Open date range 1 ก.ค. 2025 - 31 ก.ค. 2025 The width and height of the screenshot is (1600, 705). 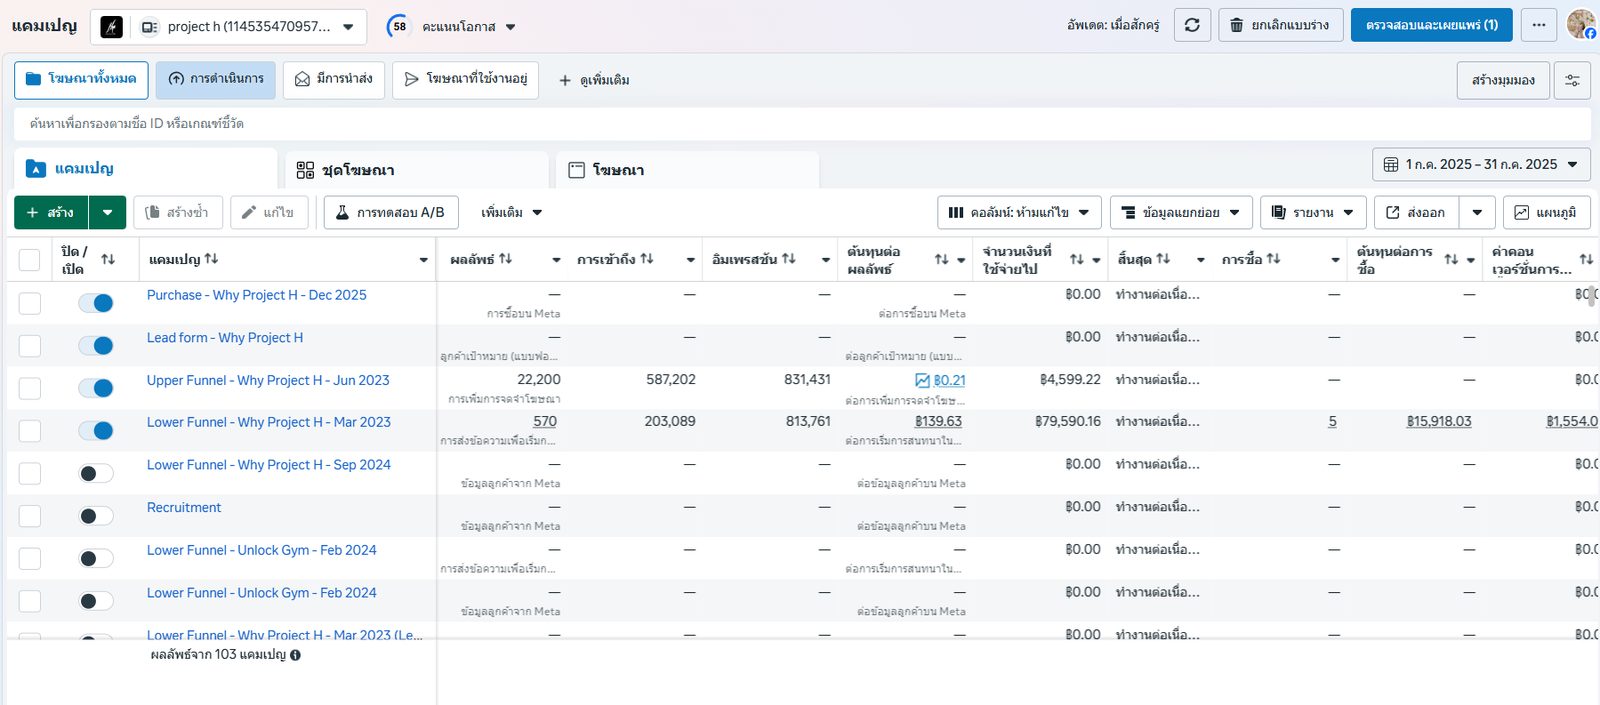pos(1481,164)
